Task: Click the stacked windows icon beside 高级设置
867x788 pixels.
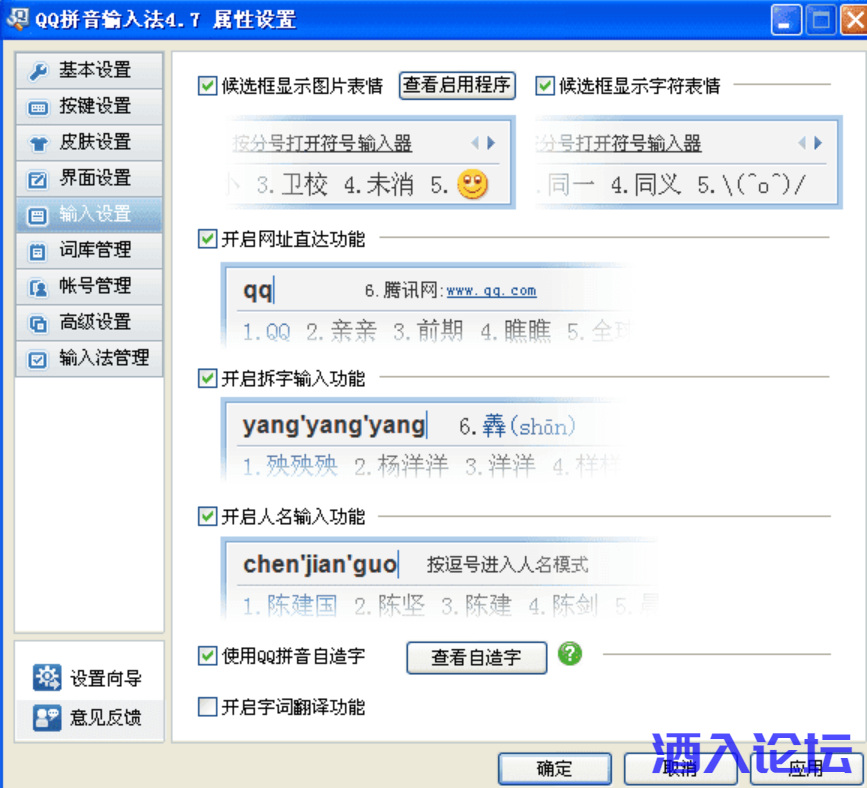Action: pyautogui.click(x=38, y=323)
